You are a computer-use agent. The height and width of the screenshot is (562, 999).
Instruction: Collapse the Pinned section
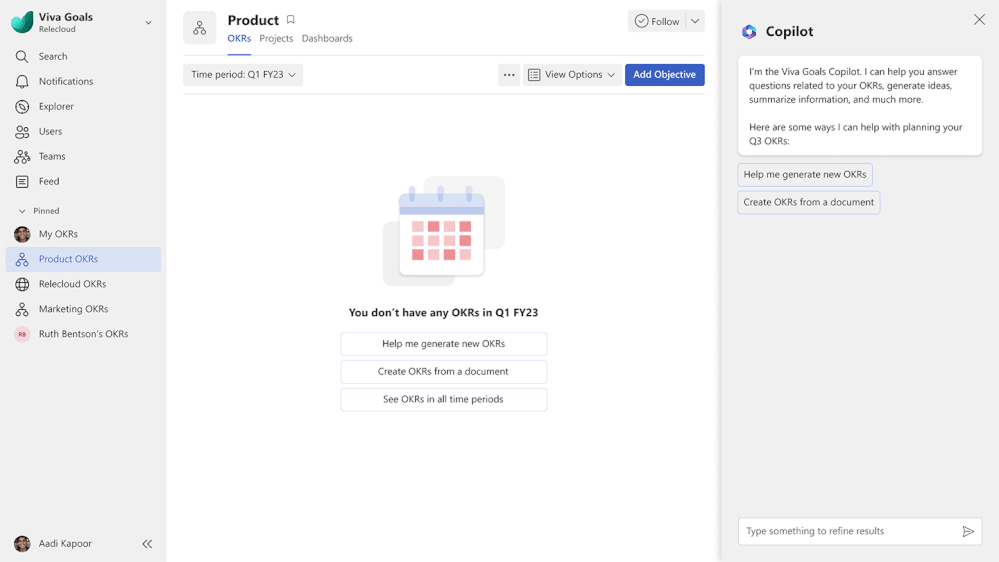pyautogui.click(x=22, y=211)
